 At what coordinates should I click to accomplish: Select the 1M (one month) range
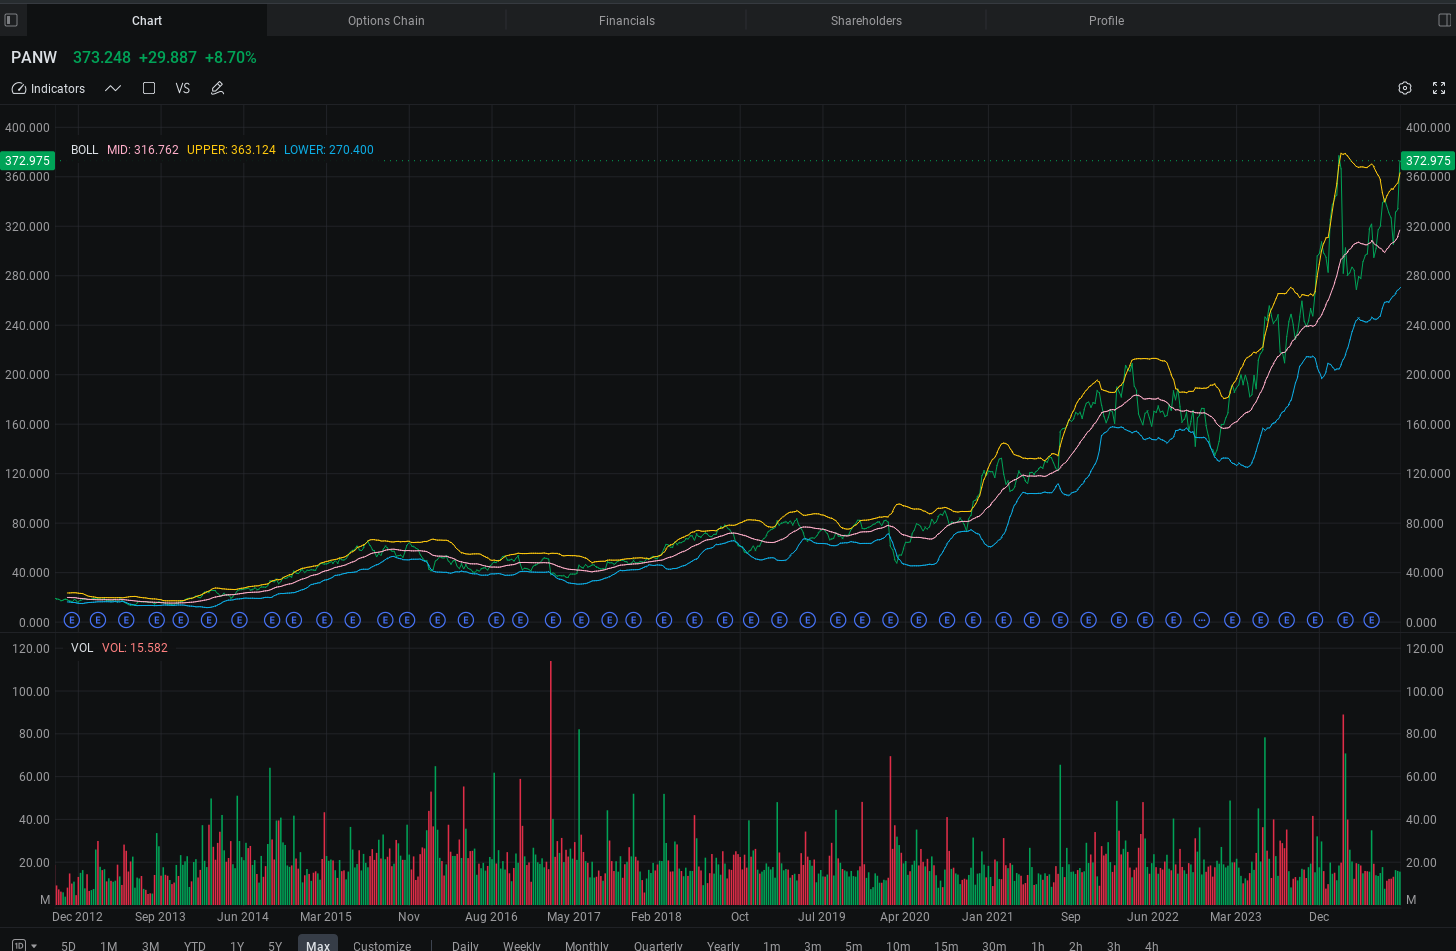pyautogui.click(x=109, y=945)
